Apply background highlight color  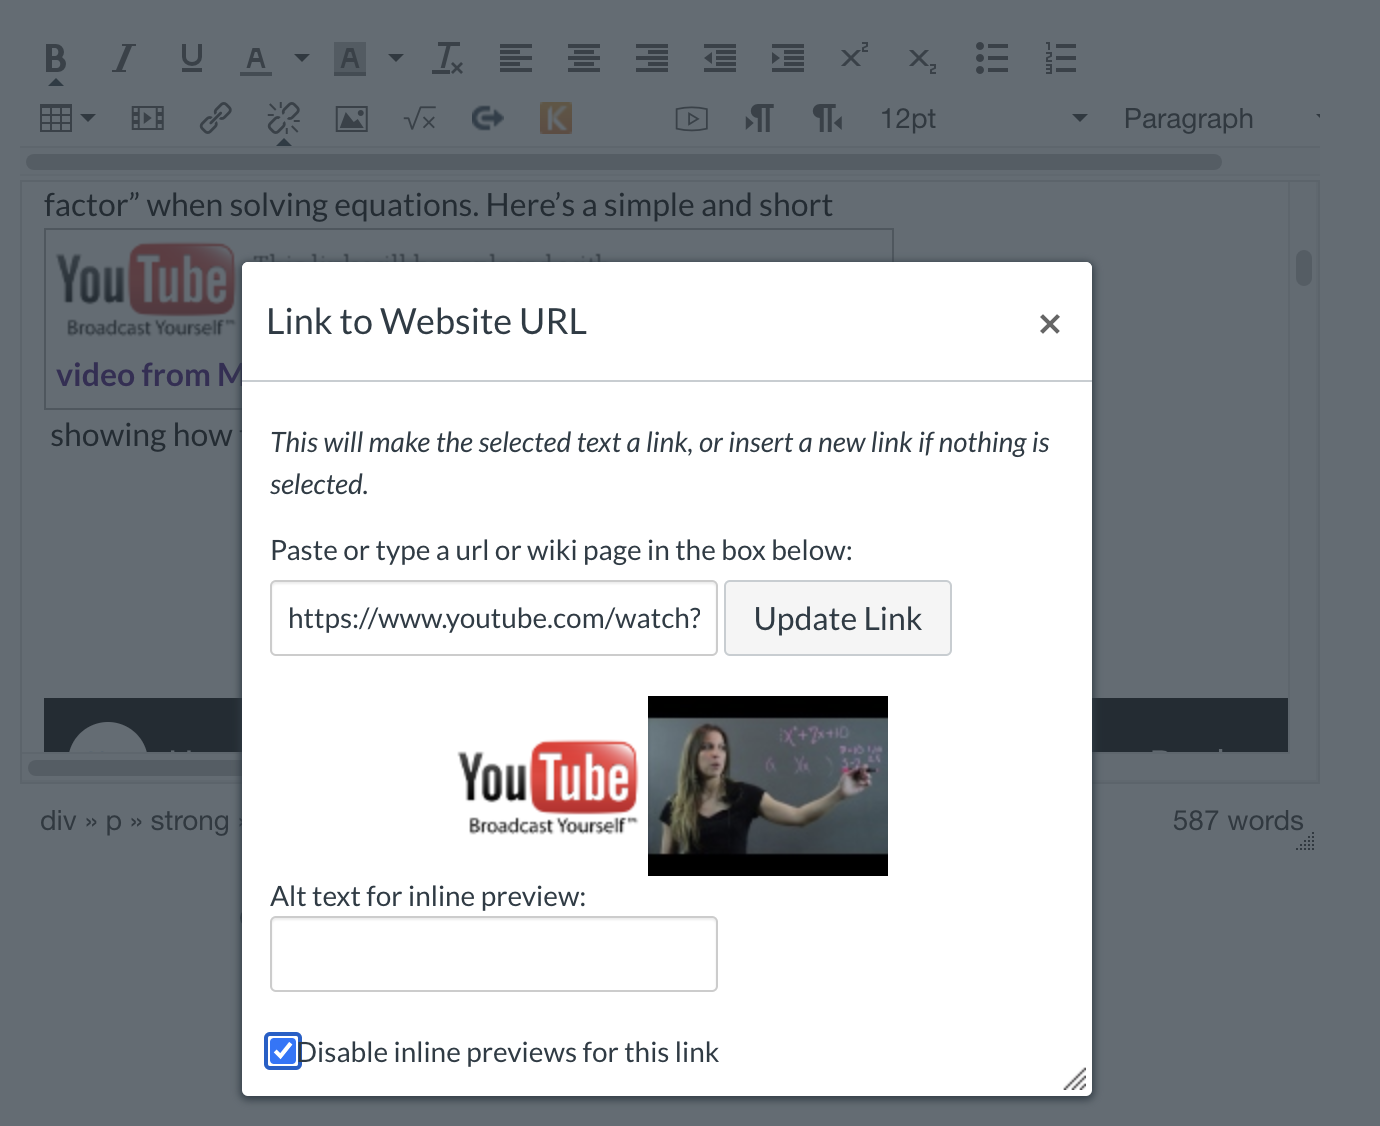point(350,59)
